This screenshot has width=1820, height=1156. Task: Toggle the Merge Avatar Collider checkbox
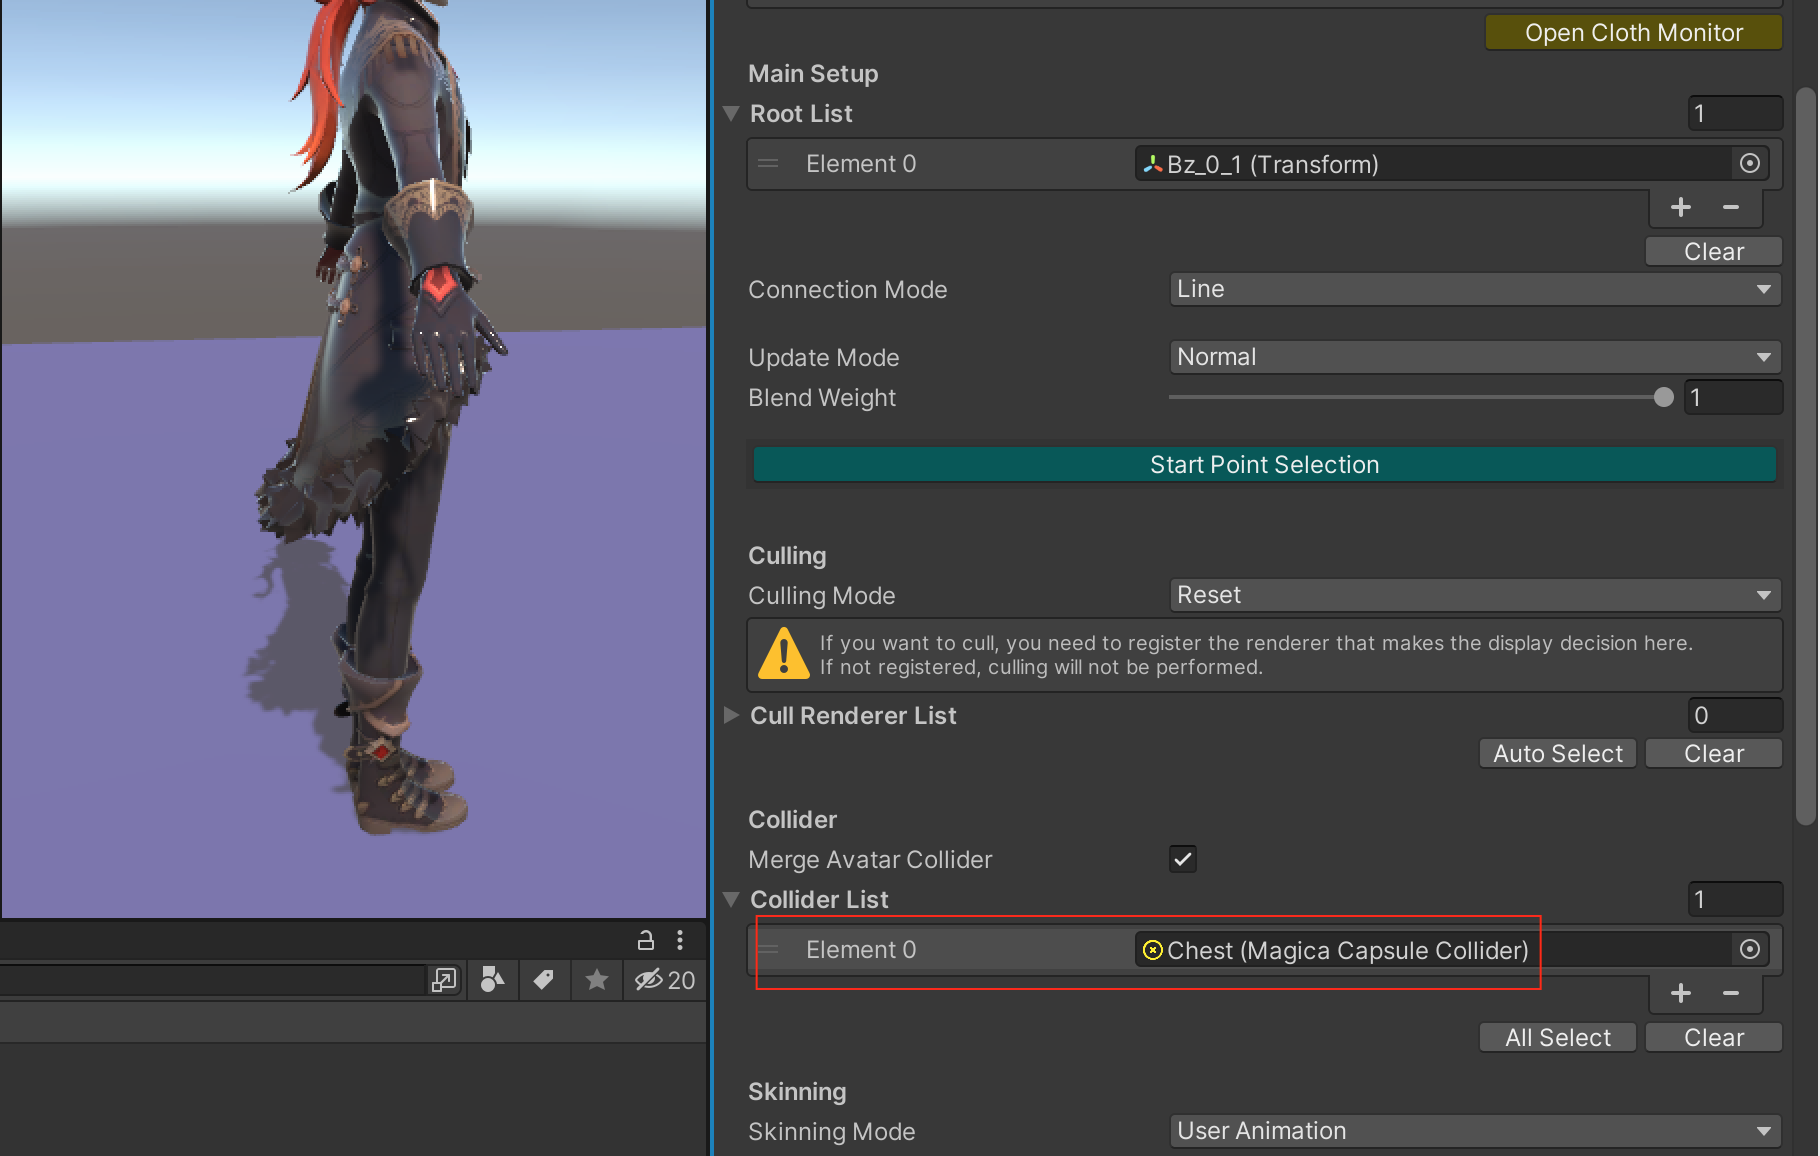point(1183,859)
